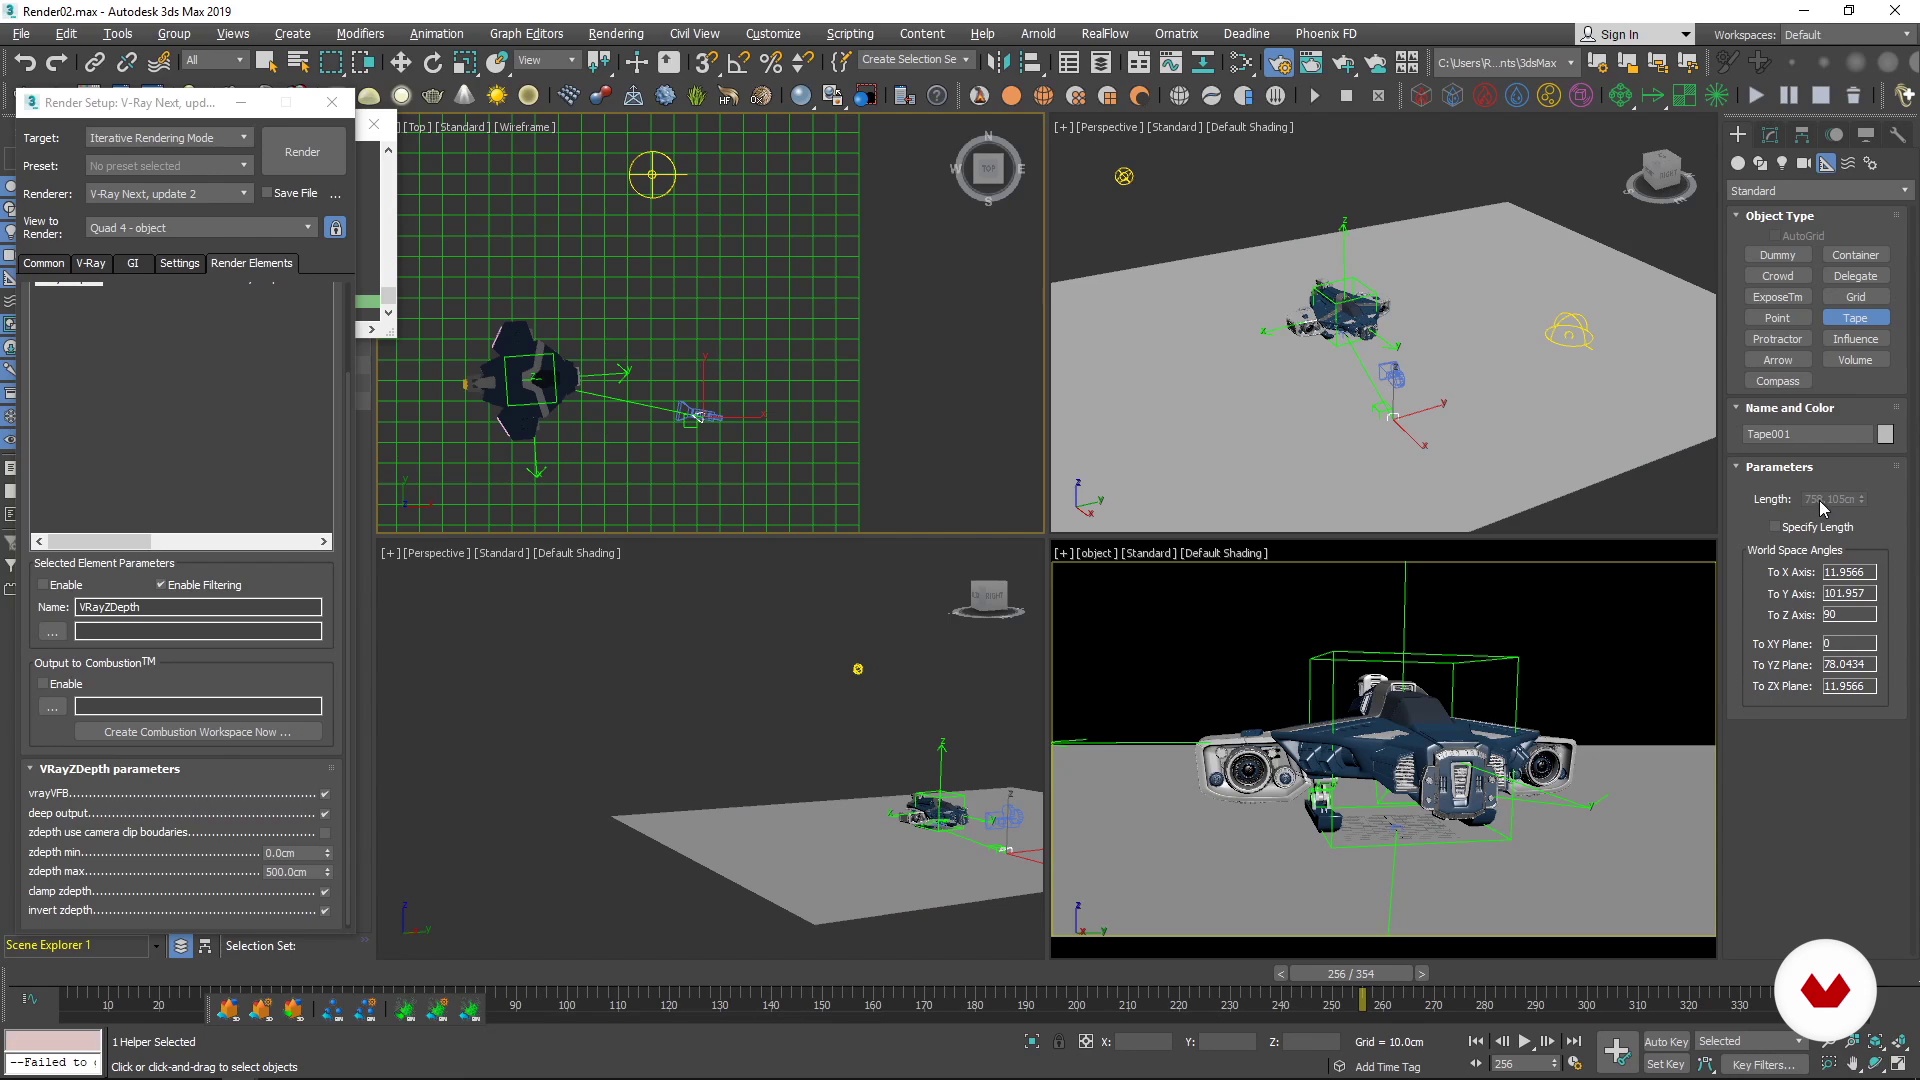This screenshot has height=1080, width=1920.
Task: Toggle the Percent Snap icon
Action: tap(770, 62)
